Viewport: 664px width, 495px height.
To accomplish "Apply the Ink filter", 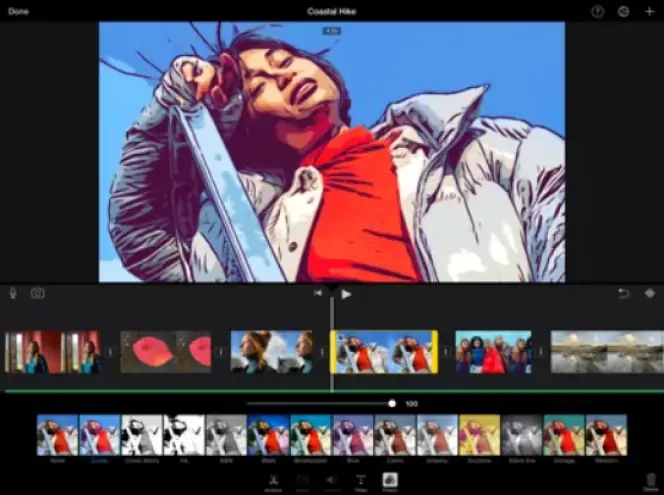I will 184,435.
